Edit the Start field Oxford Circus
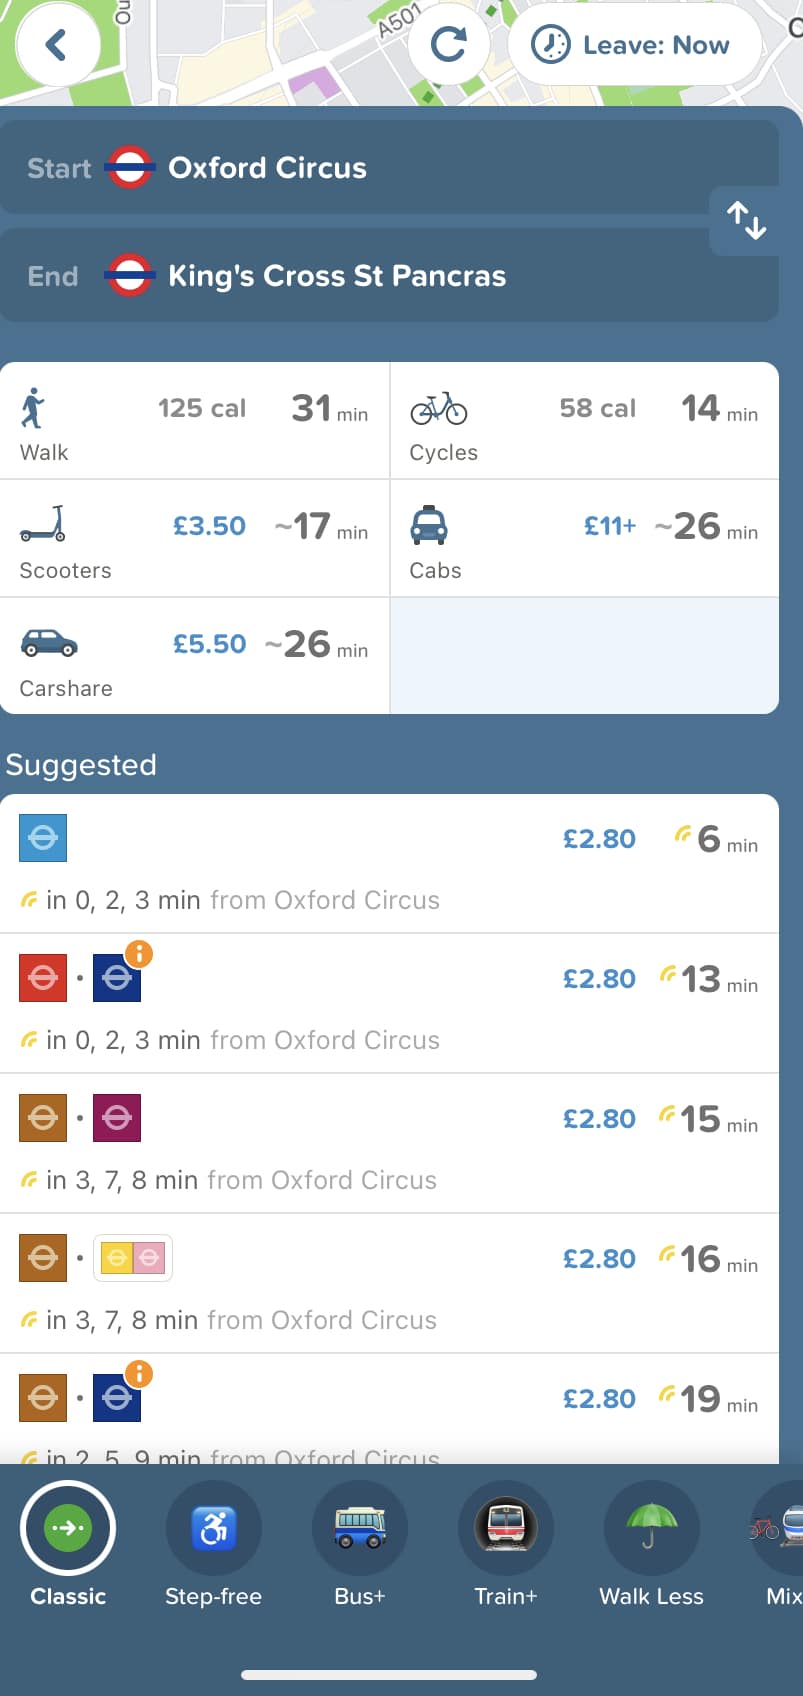The image size is (803, 1696). coord(389,167)
